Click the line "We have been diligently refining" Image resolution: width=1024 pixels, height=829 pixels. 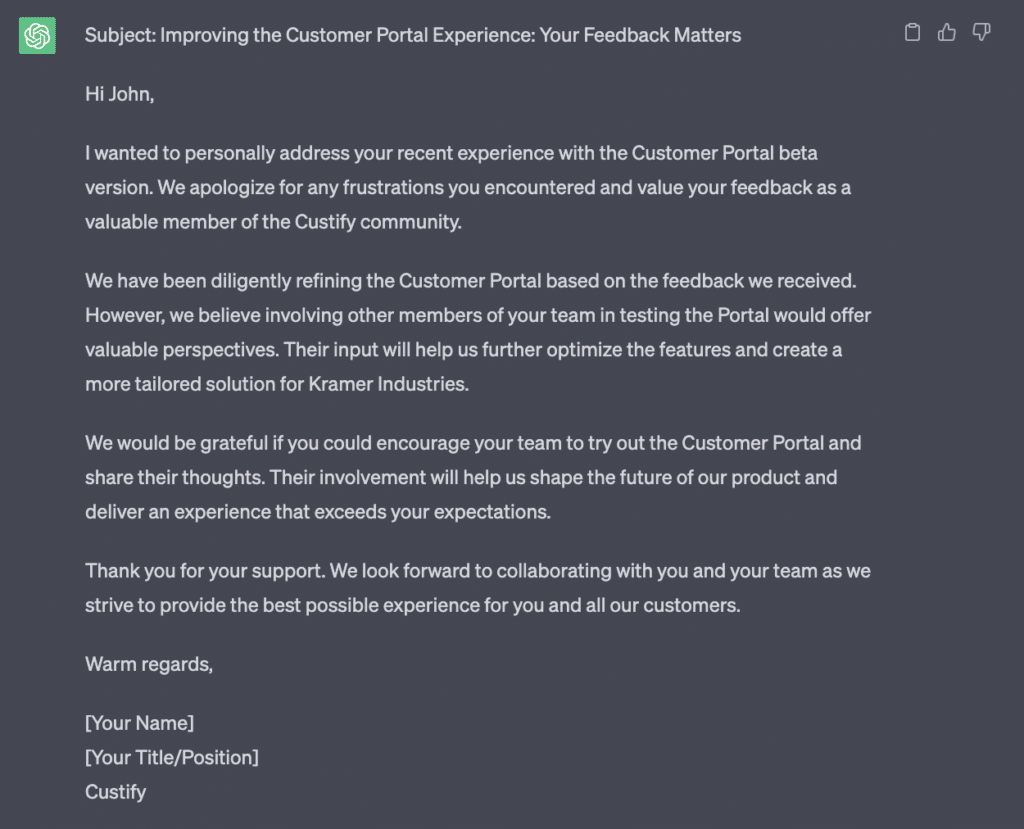click(x=470, y=281)
